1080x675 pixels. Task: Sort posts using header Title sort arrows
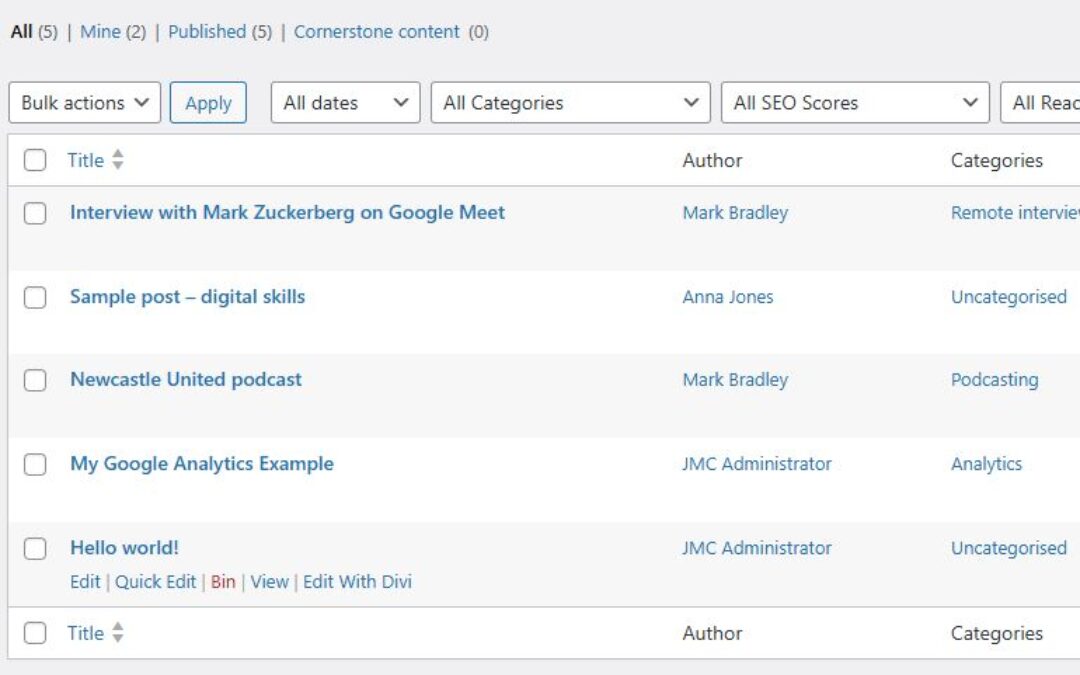[118, 160]
